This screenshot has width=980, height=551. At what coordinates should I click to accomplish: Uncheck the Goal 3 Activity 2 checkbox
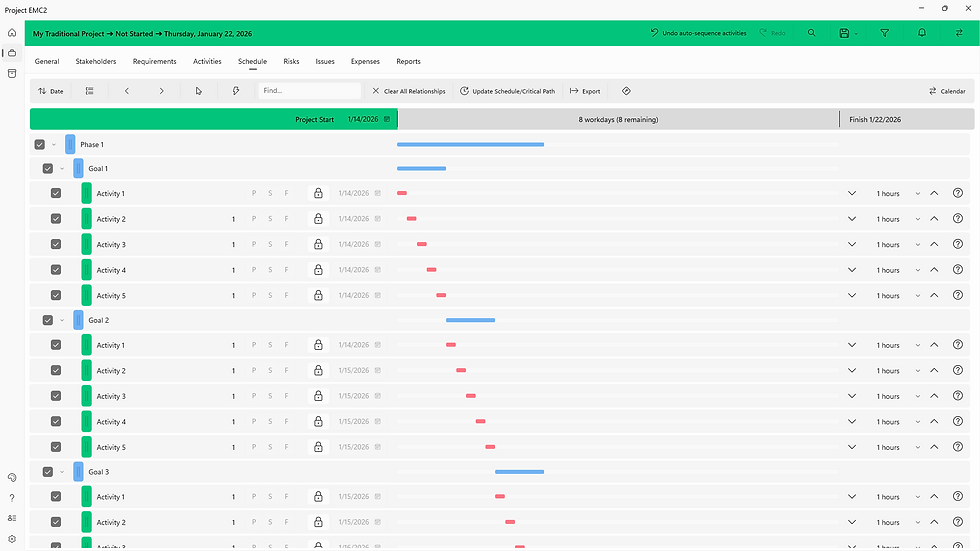point(56,522)
